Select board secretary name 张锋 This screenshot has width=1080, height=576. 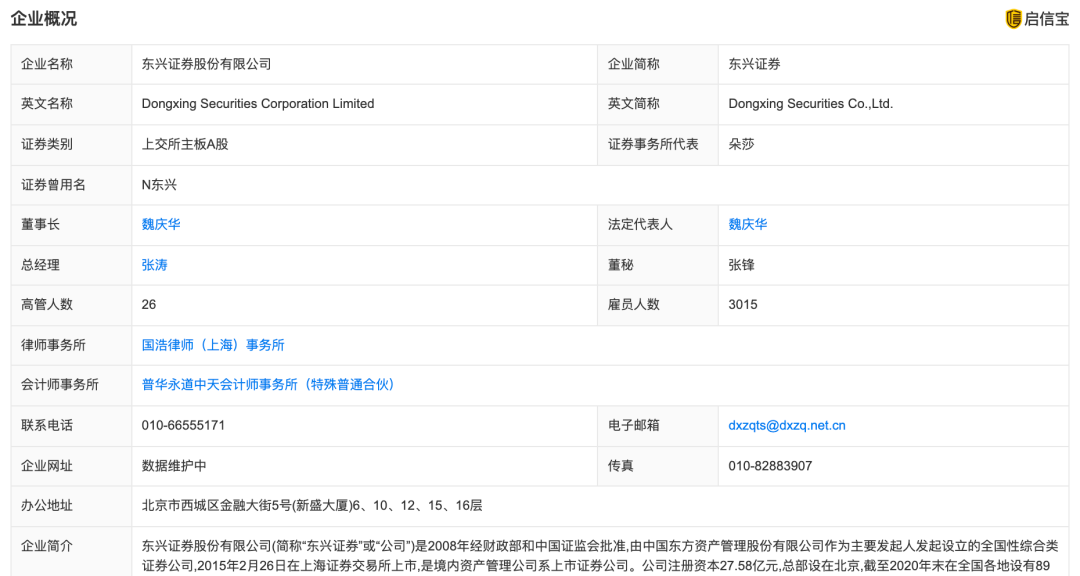coord(742,265)
